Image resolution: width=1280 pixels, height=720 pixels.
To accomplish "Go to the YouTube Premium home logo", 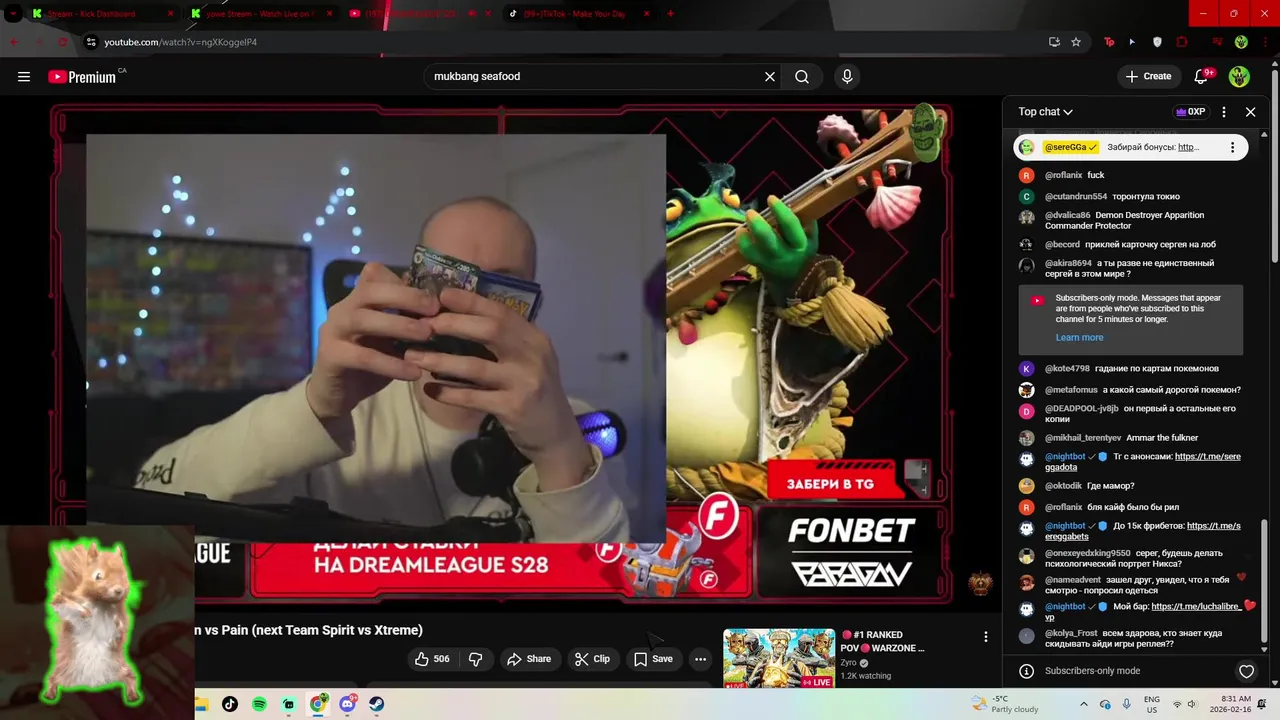I will [83, 76].
